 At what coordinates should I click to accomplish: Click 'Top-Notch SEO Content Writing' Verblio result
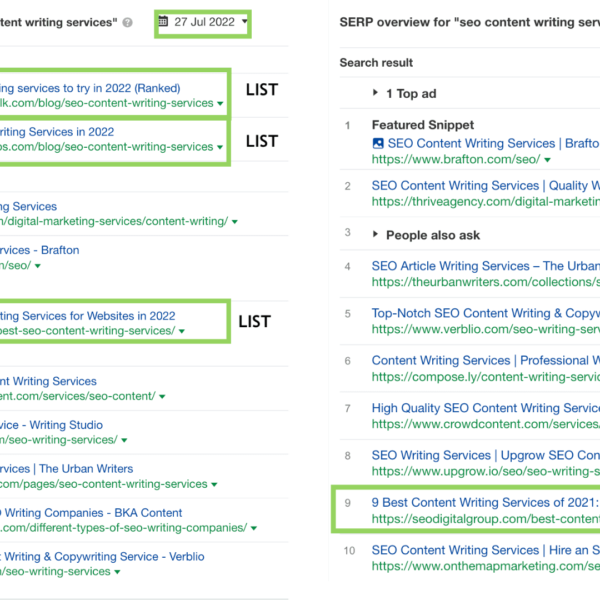click(485, 313)
